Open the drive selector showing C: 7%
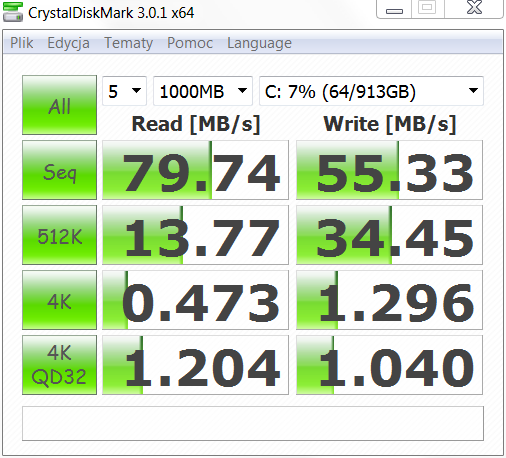This screenshot has width=506, height=458. [x=371, y=91]
